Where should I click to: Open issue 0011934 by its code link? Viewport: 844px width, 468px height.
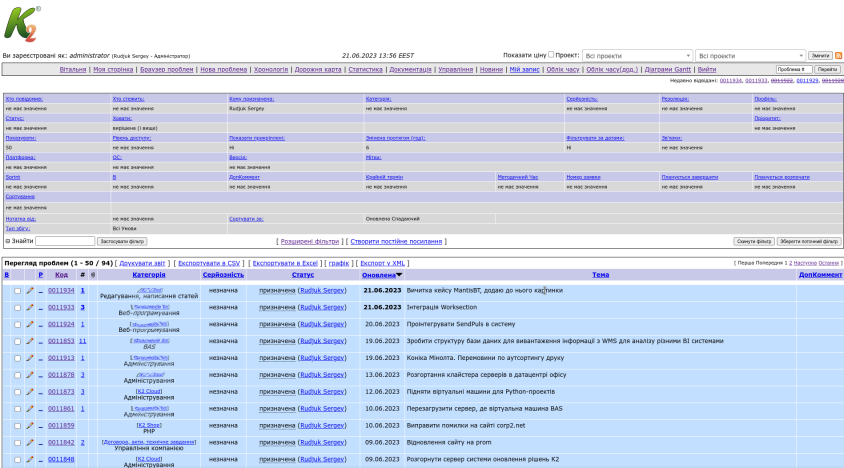tap(61, 290)
